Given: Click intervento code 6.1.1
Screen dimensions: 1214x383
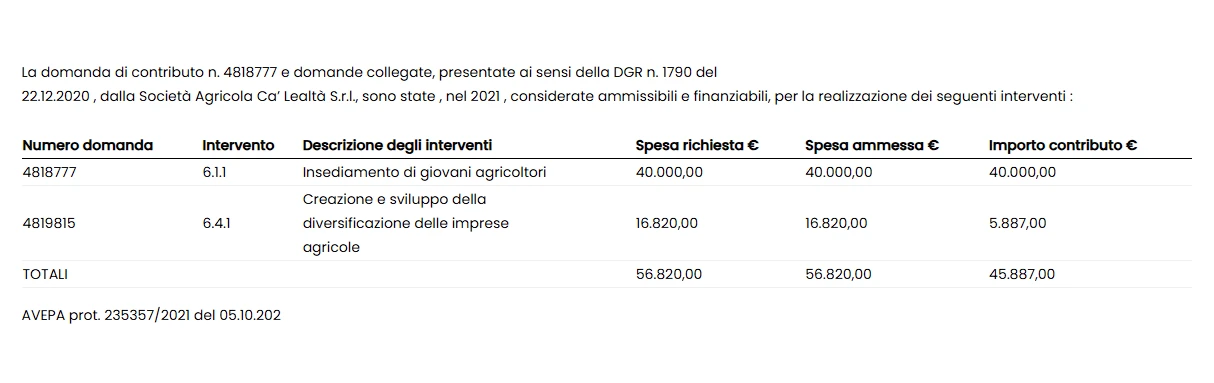Looking at the screenshot, I should tap(214, 172).
